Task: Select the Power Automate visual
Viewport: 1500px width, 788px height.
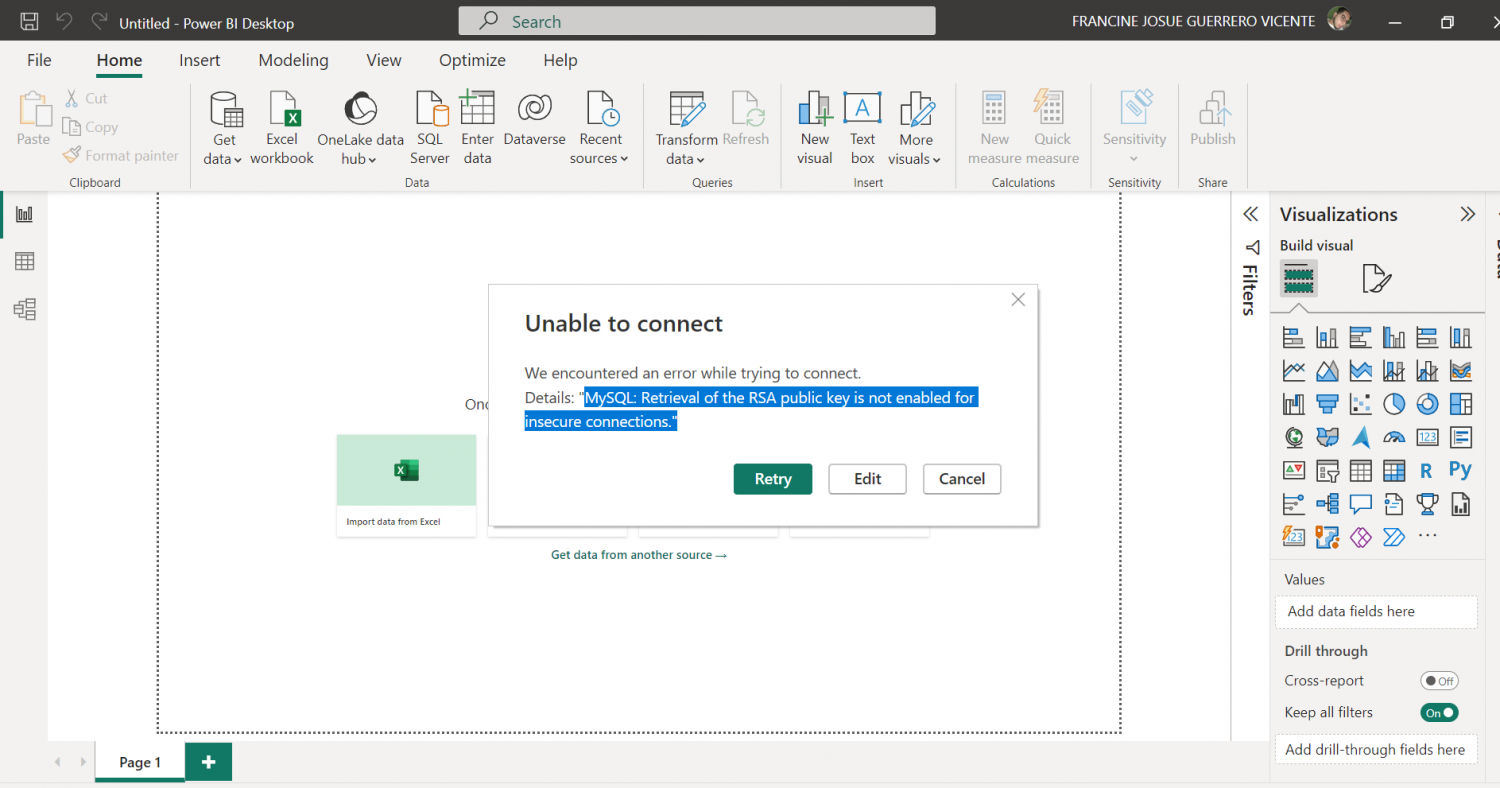Action: pyautogui.click(x=1394, y=537)
